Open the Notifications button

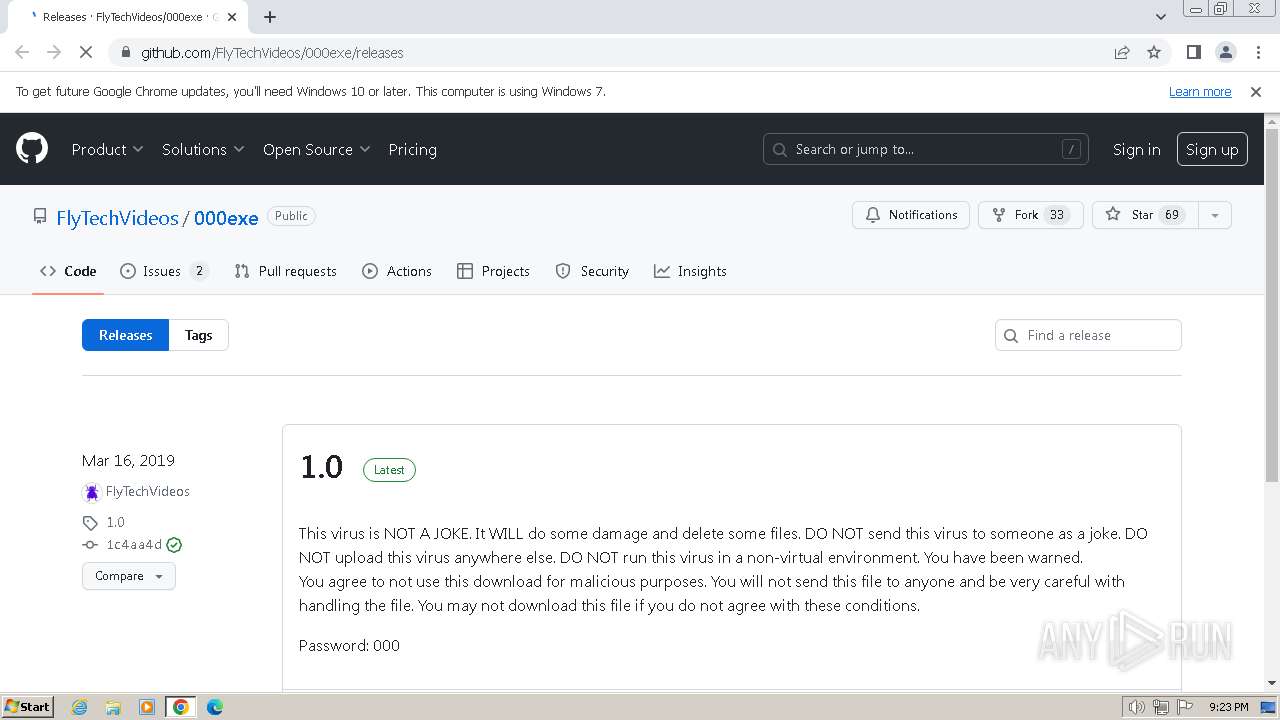[911, 215]
